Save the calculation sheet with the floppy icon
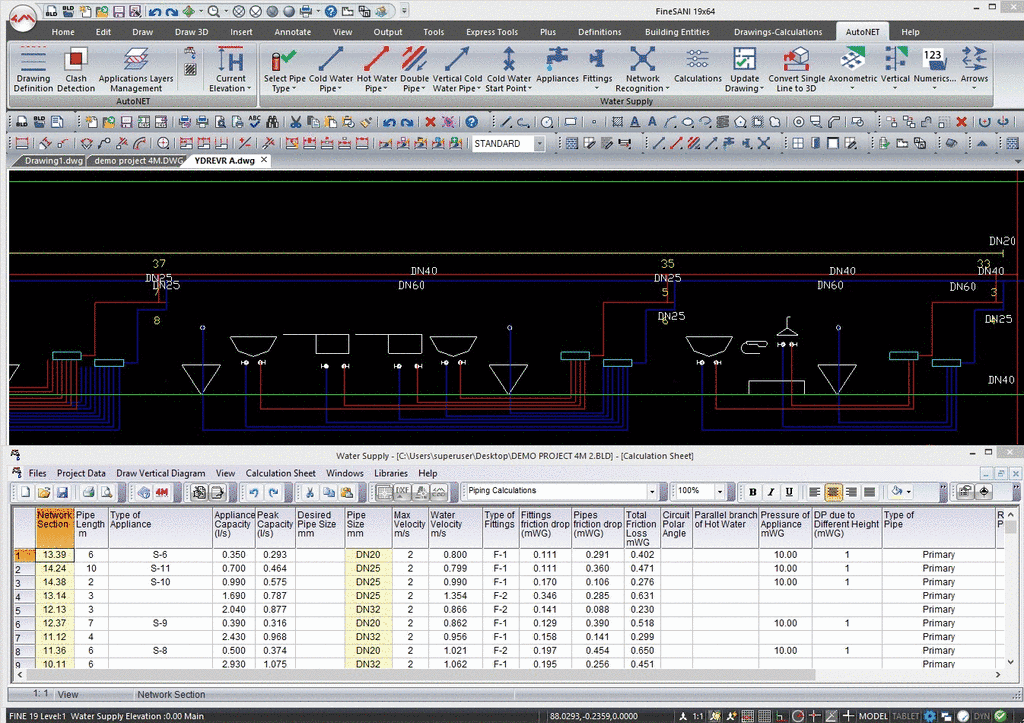 [62, 492]
